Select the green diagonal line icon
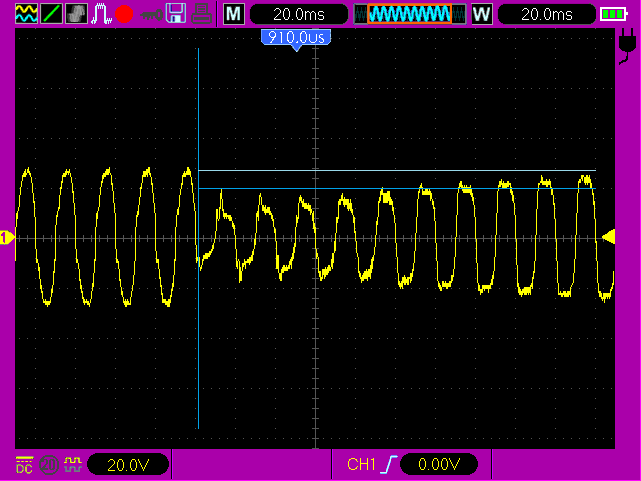The image size is (641, 481). click(51, 14)
